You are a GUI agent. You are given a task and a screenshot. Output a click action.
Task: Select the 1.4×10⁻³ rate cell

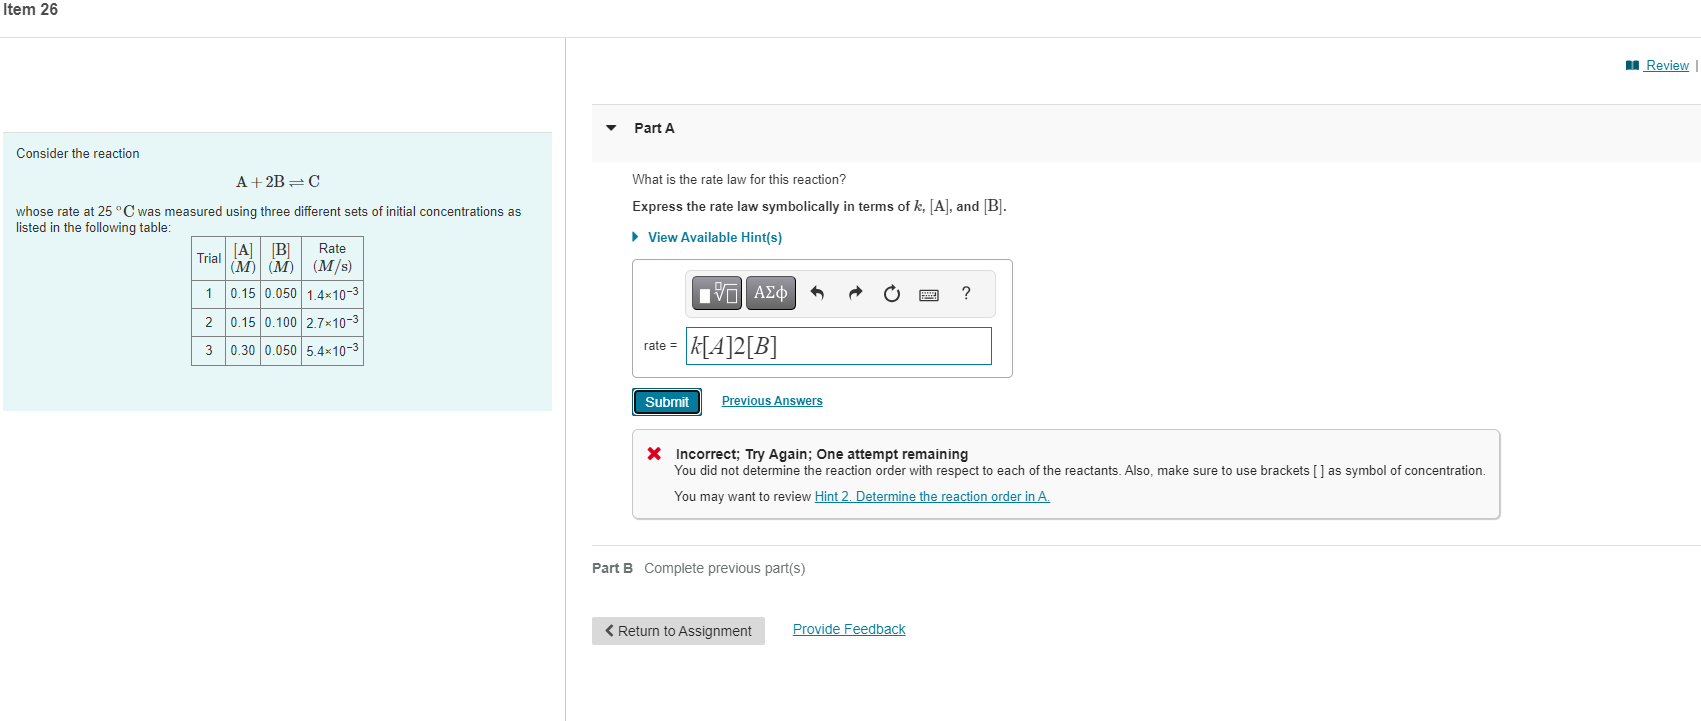[332, 294]
